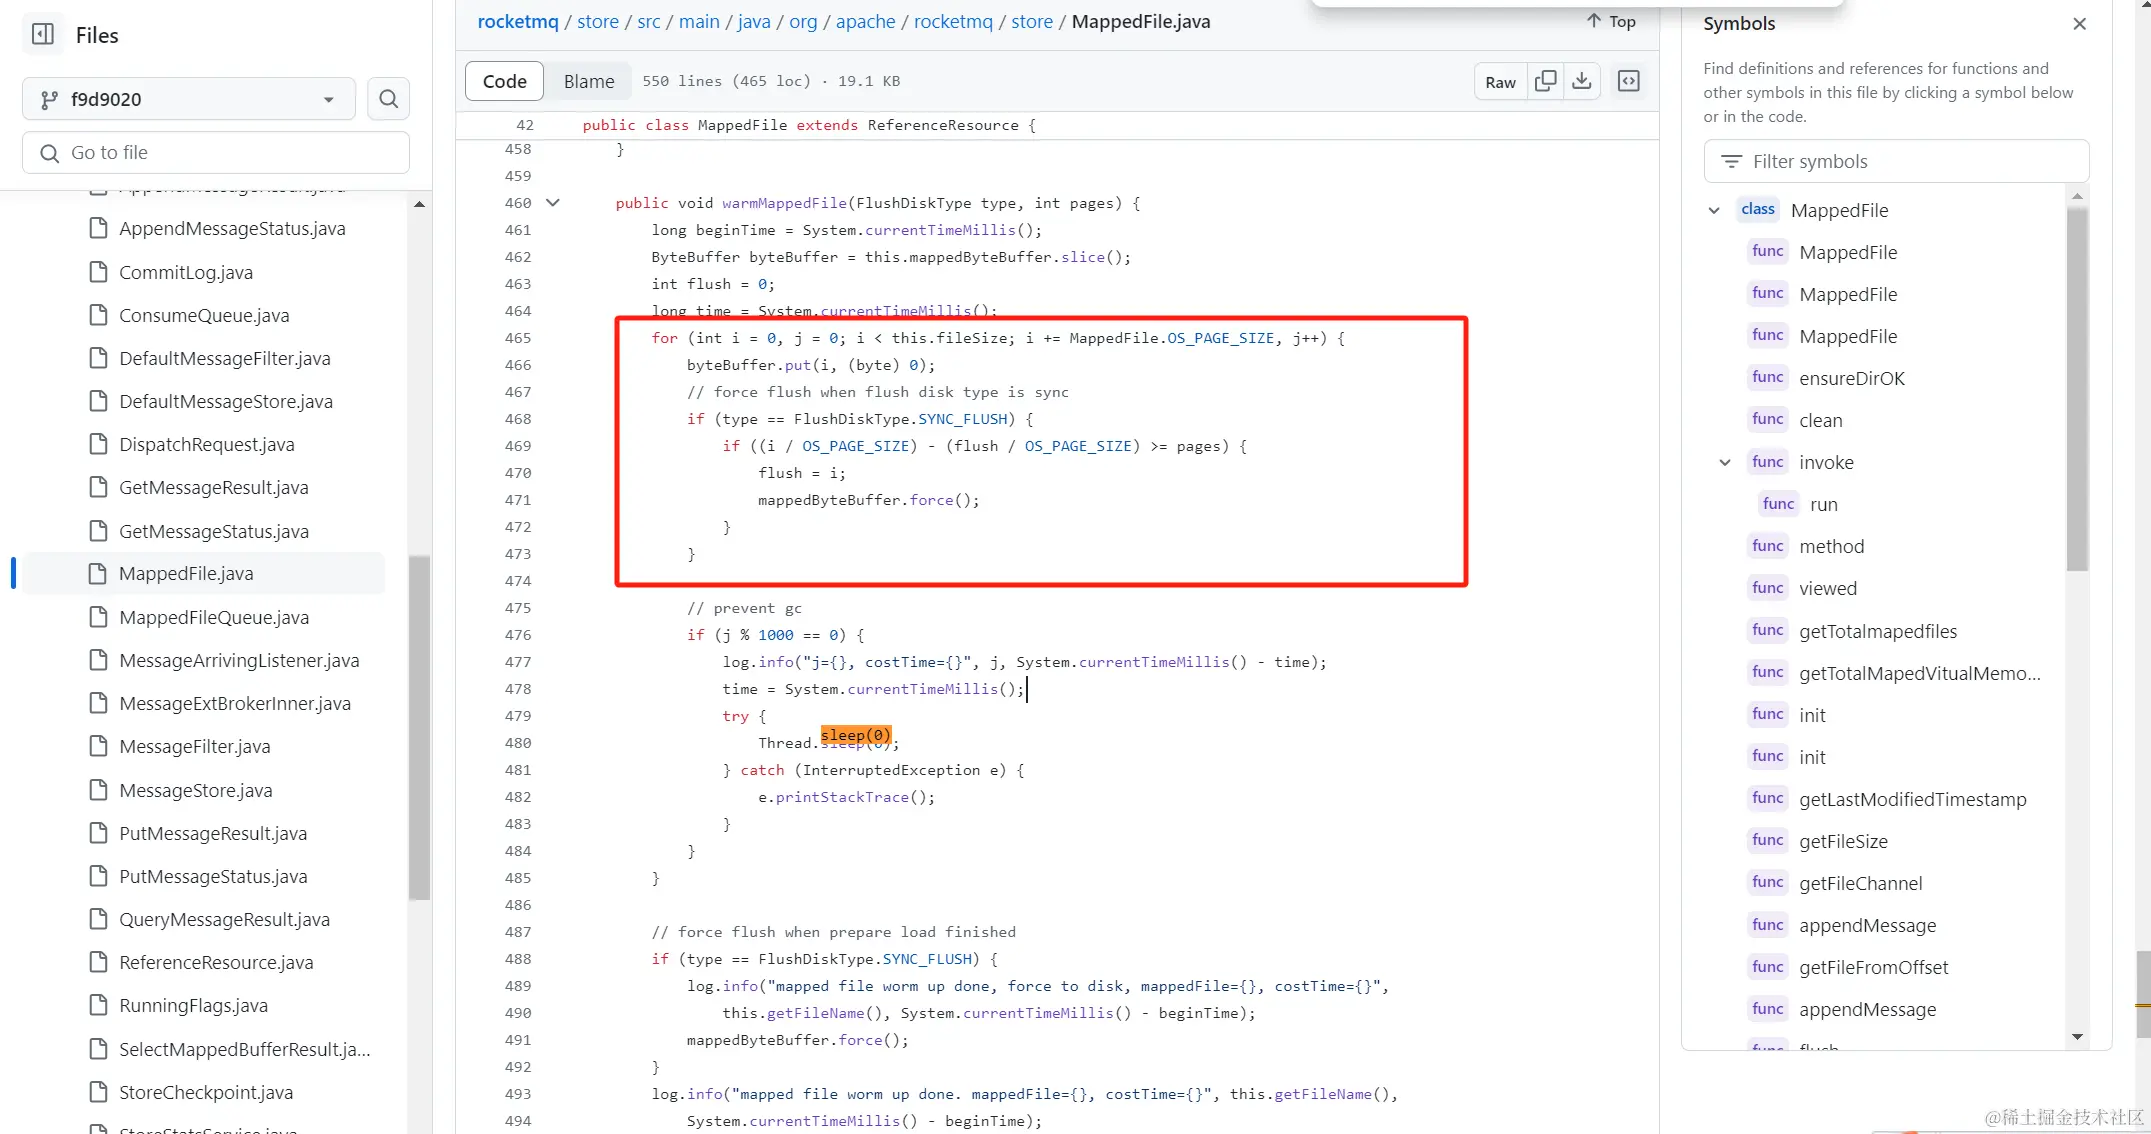
Task: Collapse the MappedFile class symbol tree
Action: pyautogui.click(x=1714, y=210)
